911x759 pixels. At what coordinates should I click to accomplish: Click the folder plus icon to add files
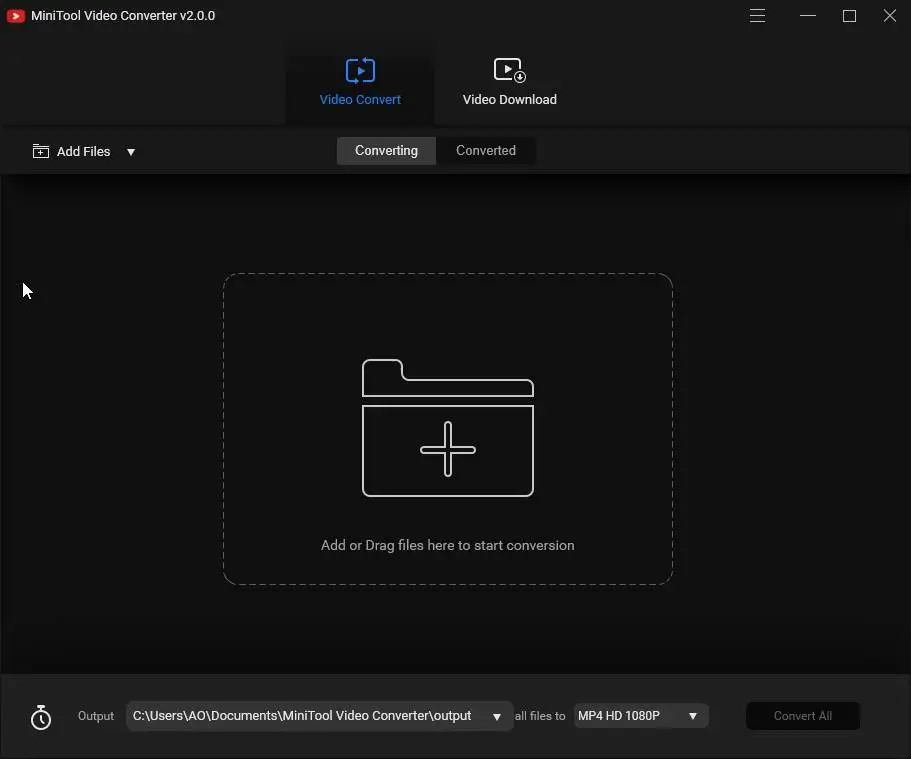pos(447,428)
